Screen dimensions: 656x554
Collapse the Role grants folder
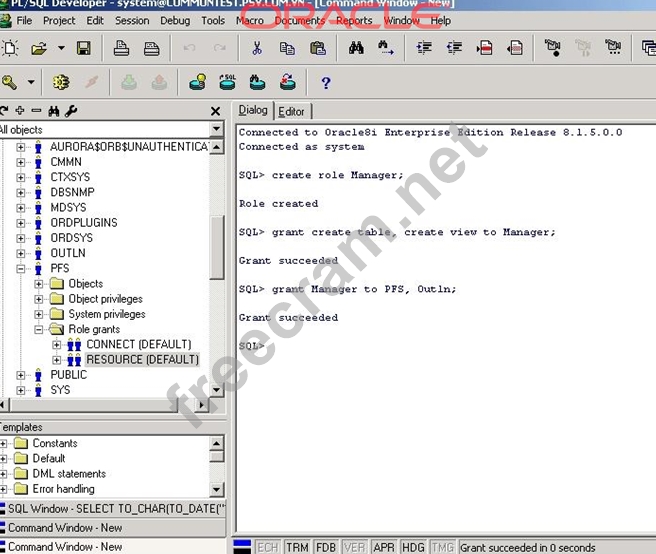point(38,330)
